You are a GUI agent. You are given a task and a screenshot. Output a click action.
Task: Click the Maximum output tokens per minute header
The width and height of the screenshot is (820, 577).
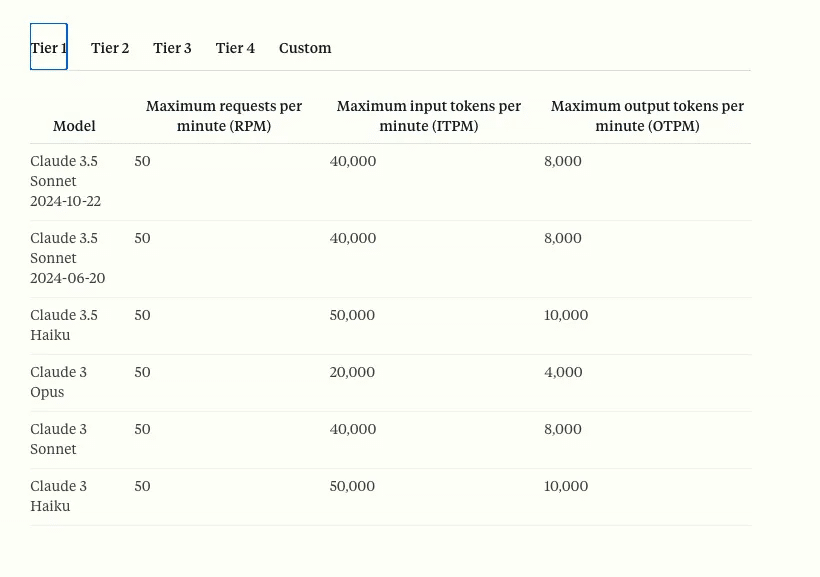(647, 116)
